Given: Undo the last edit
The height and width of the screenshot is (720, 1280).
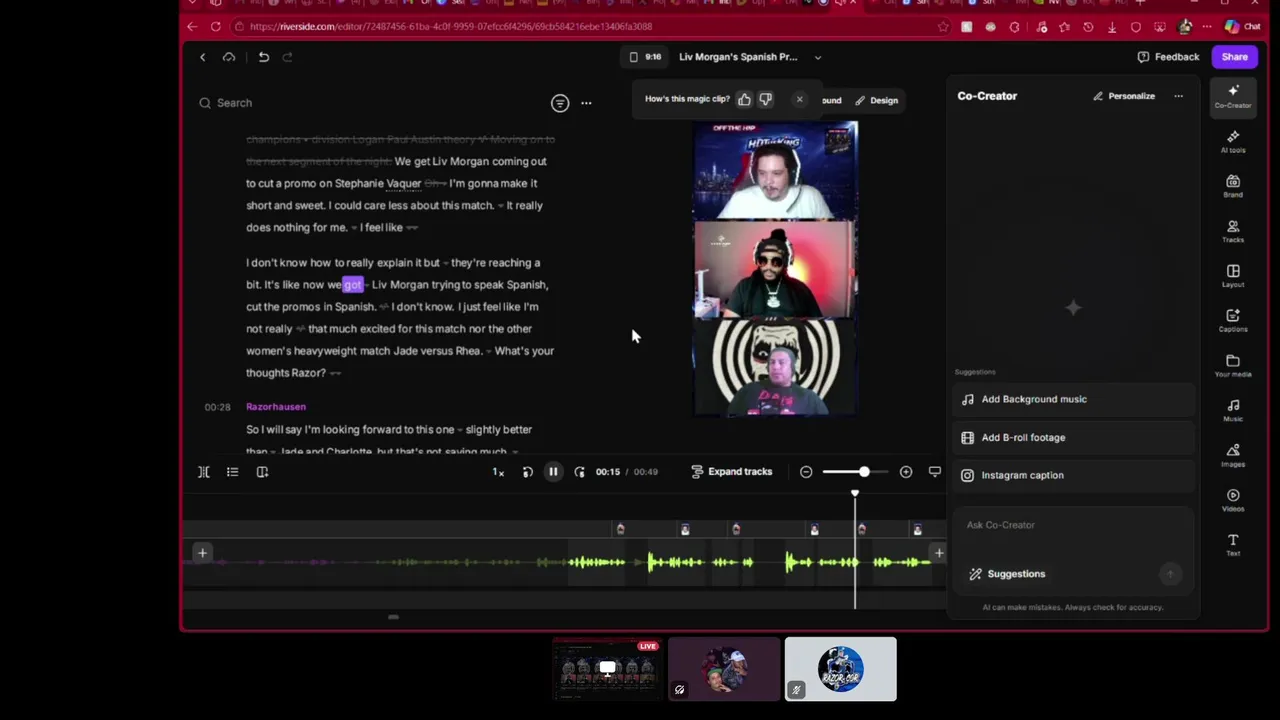Looking at the screenshot, I should pos(263,57).
